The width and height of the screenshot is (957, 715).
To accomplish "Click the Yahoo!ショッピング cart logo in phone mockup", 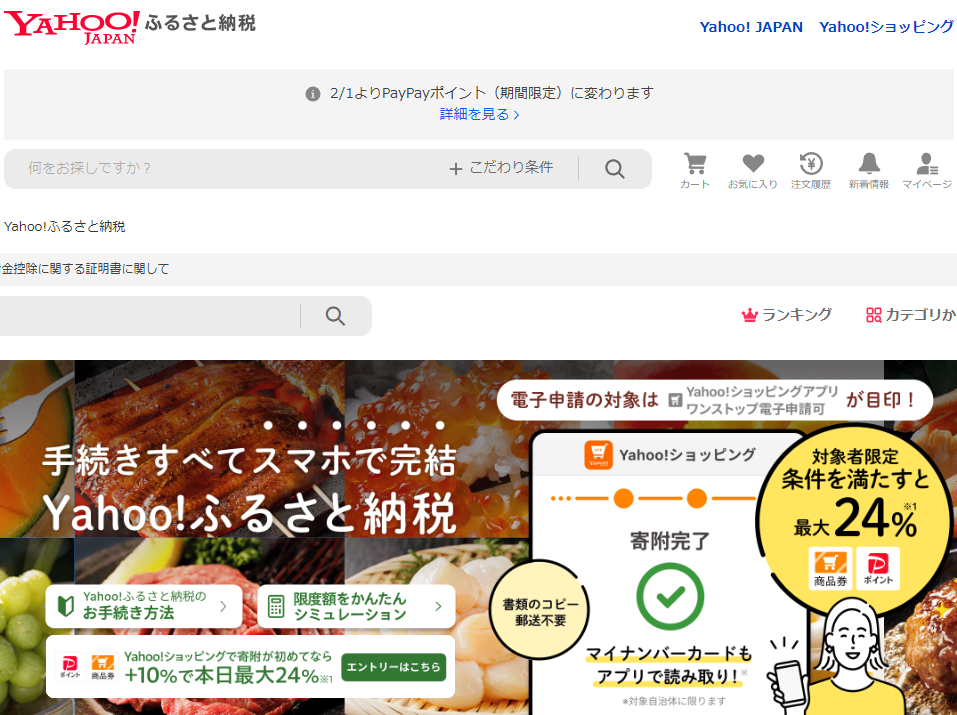I will [x=598, y=455].
